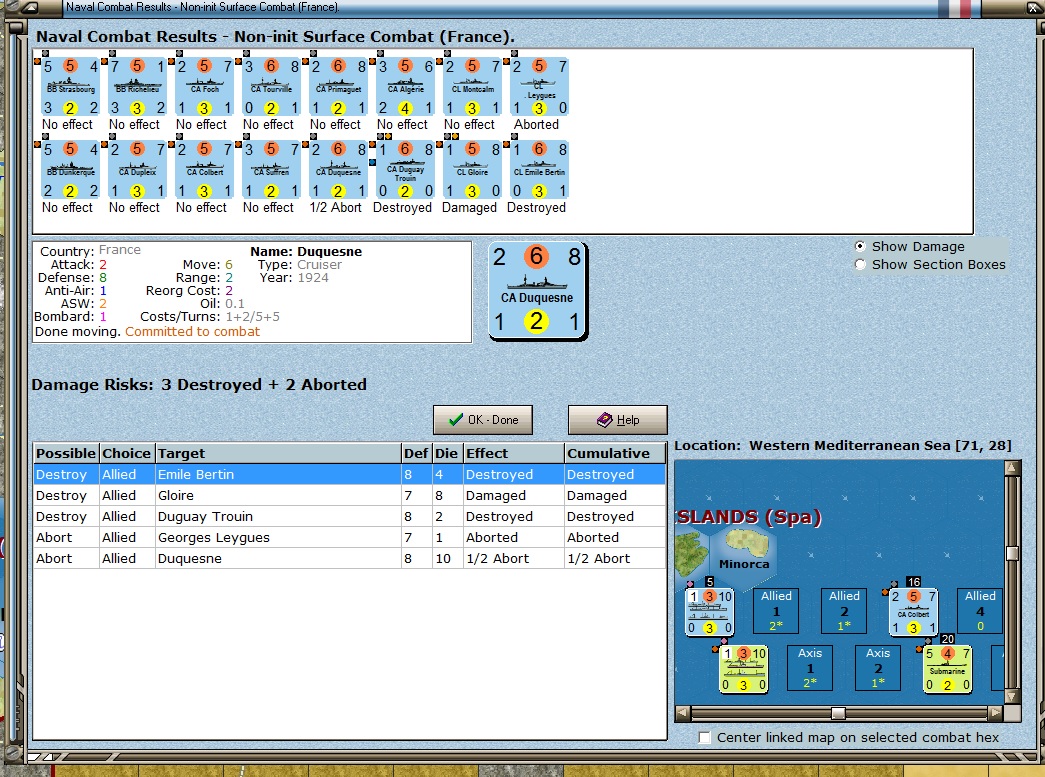Click the CA Tourville ship counter

coord(271,87)
